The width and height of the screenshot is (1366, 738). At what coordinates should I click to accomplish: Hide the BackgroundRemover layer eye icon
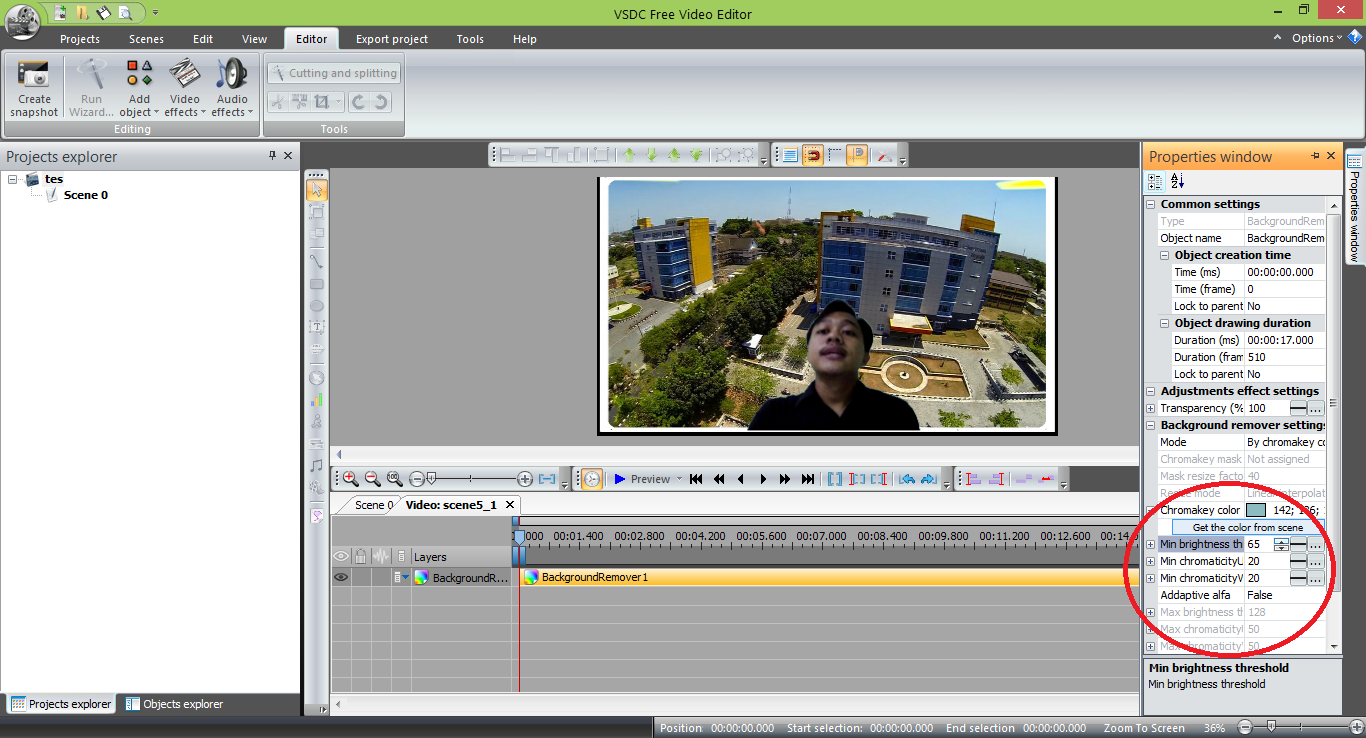(x=341, y=577)
